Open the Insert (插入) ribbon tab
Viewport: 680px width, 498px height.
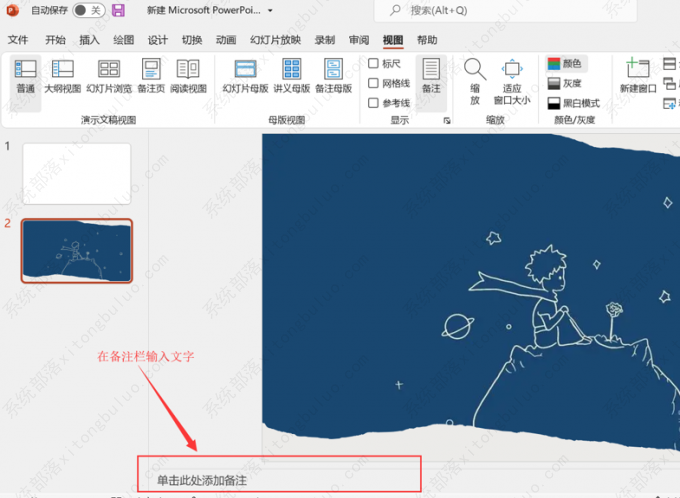click(89, 40)
